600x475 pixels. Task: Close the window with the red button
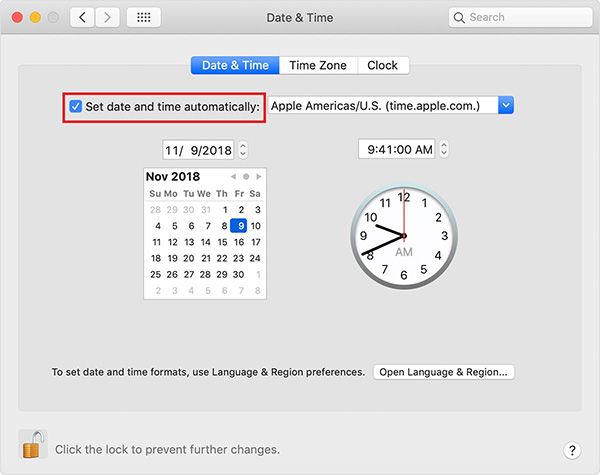[17, 17]
